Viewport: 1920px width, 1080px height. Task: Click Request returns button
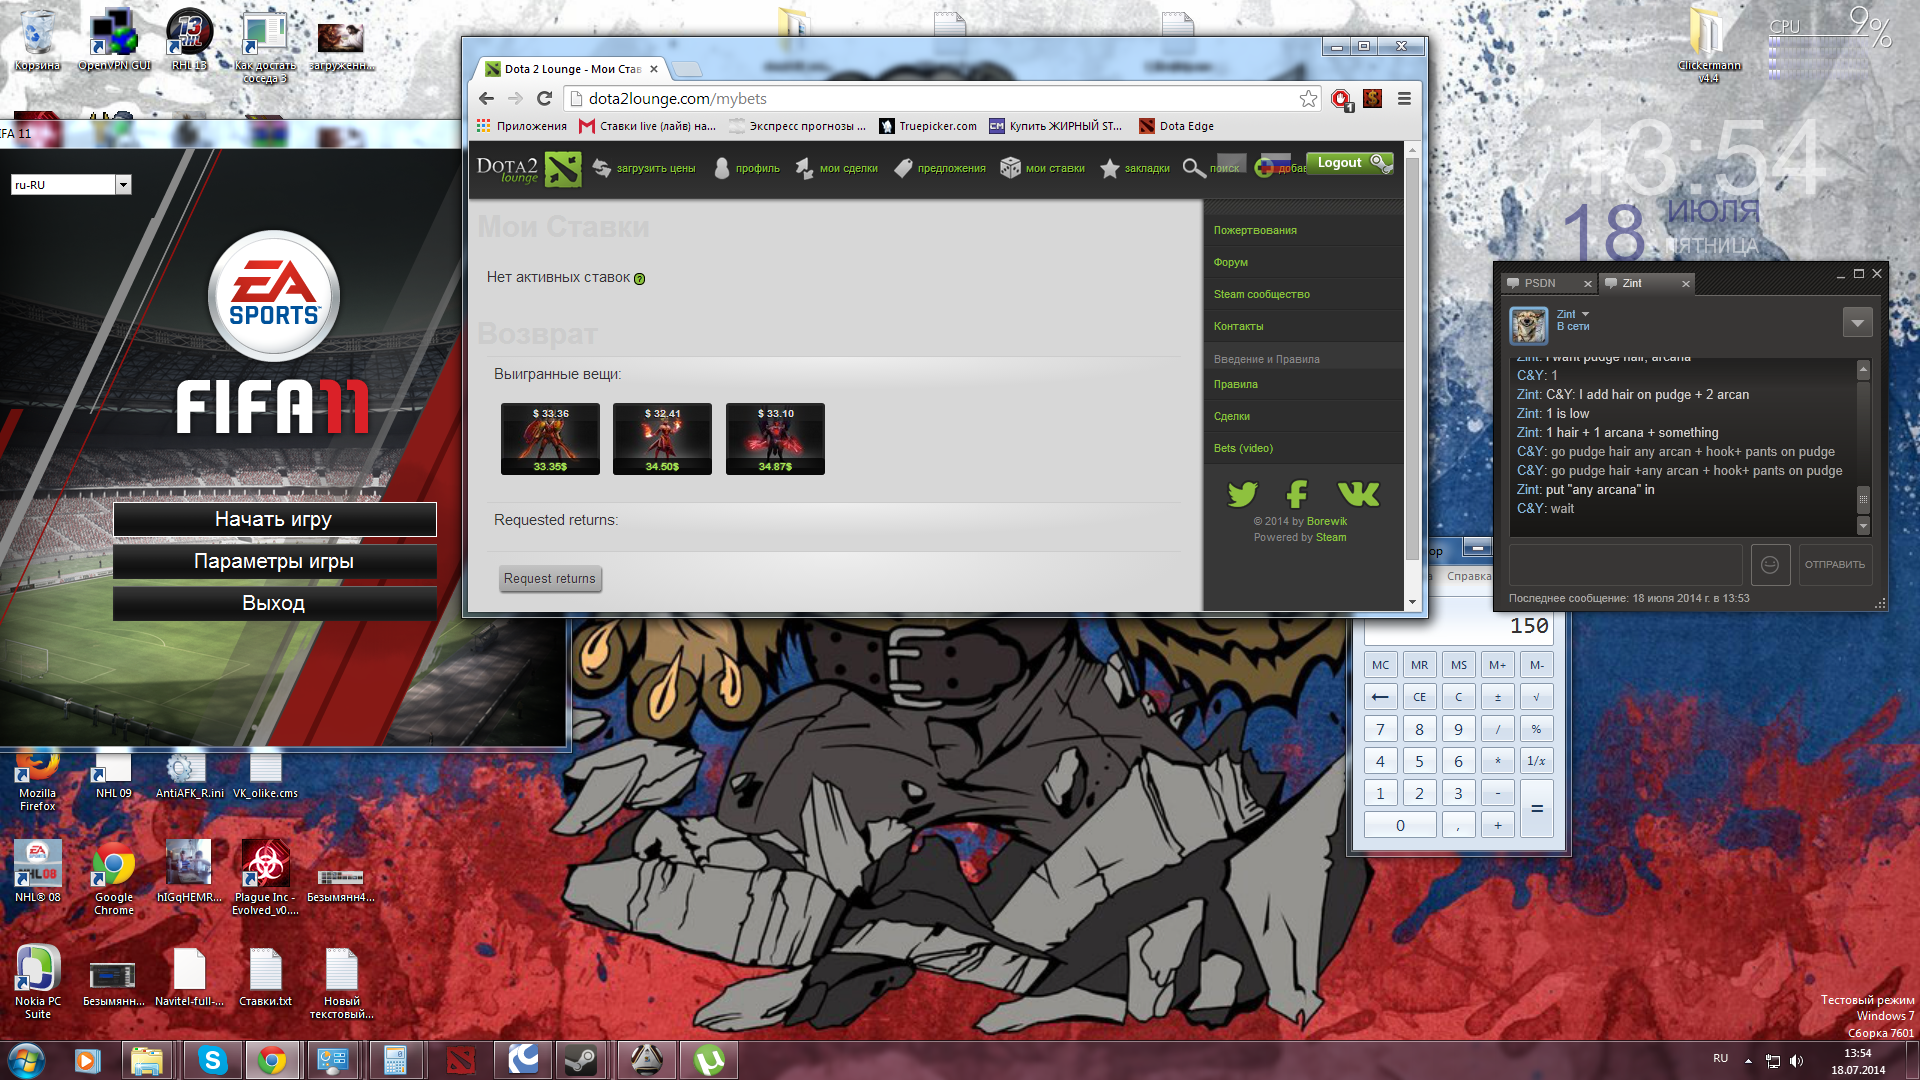550,579
